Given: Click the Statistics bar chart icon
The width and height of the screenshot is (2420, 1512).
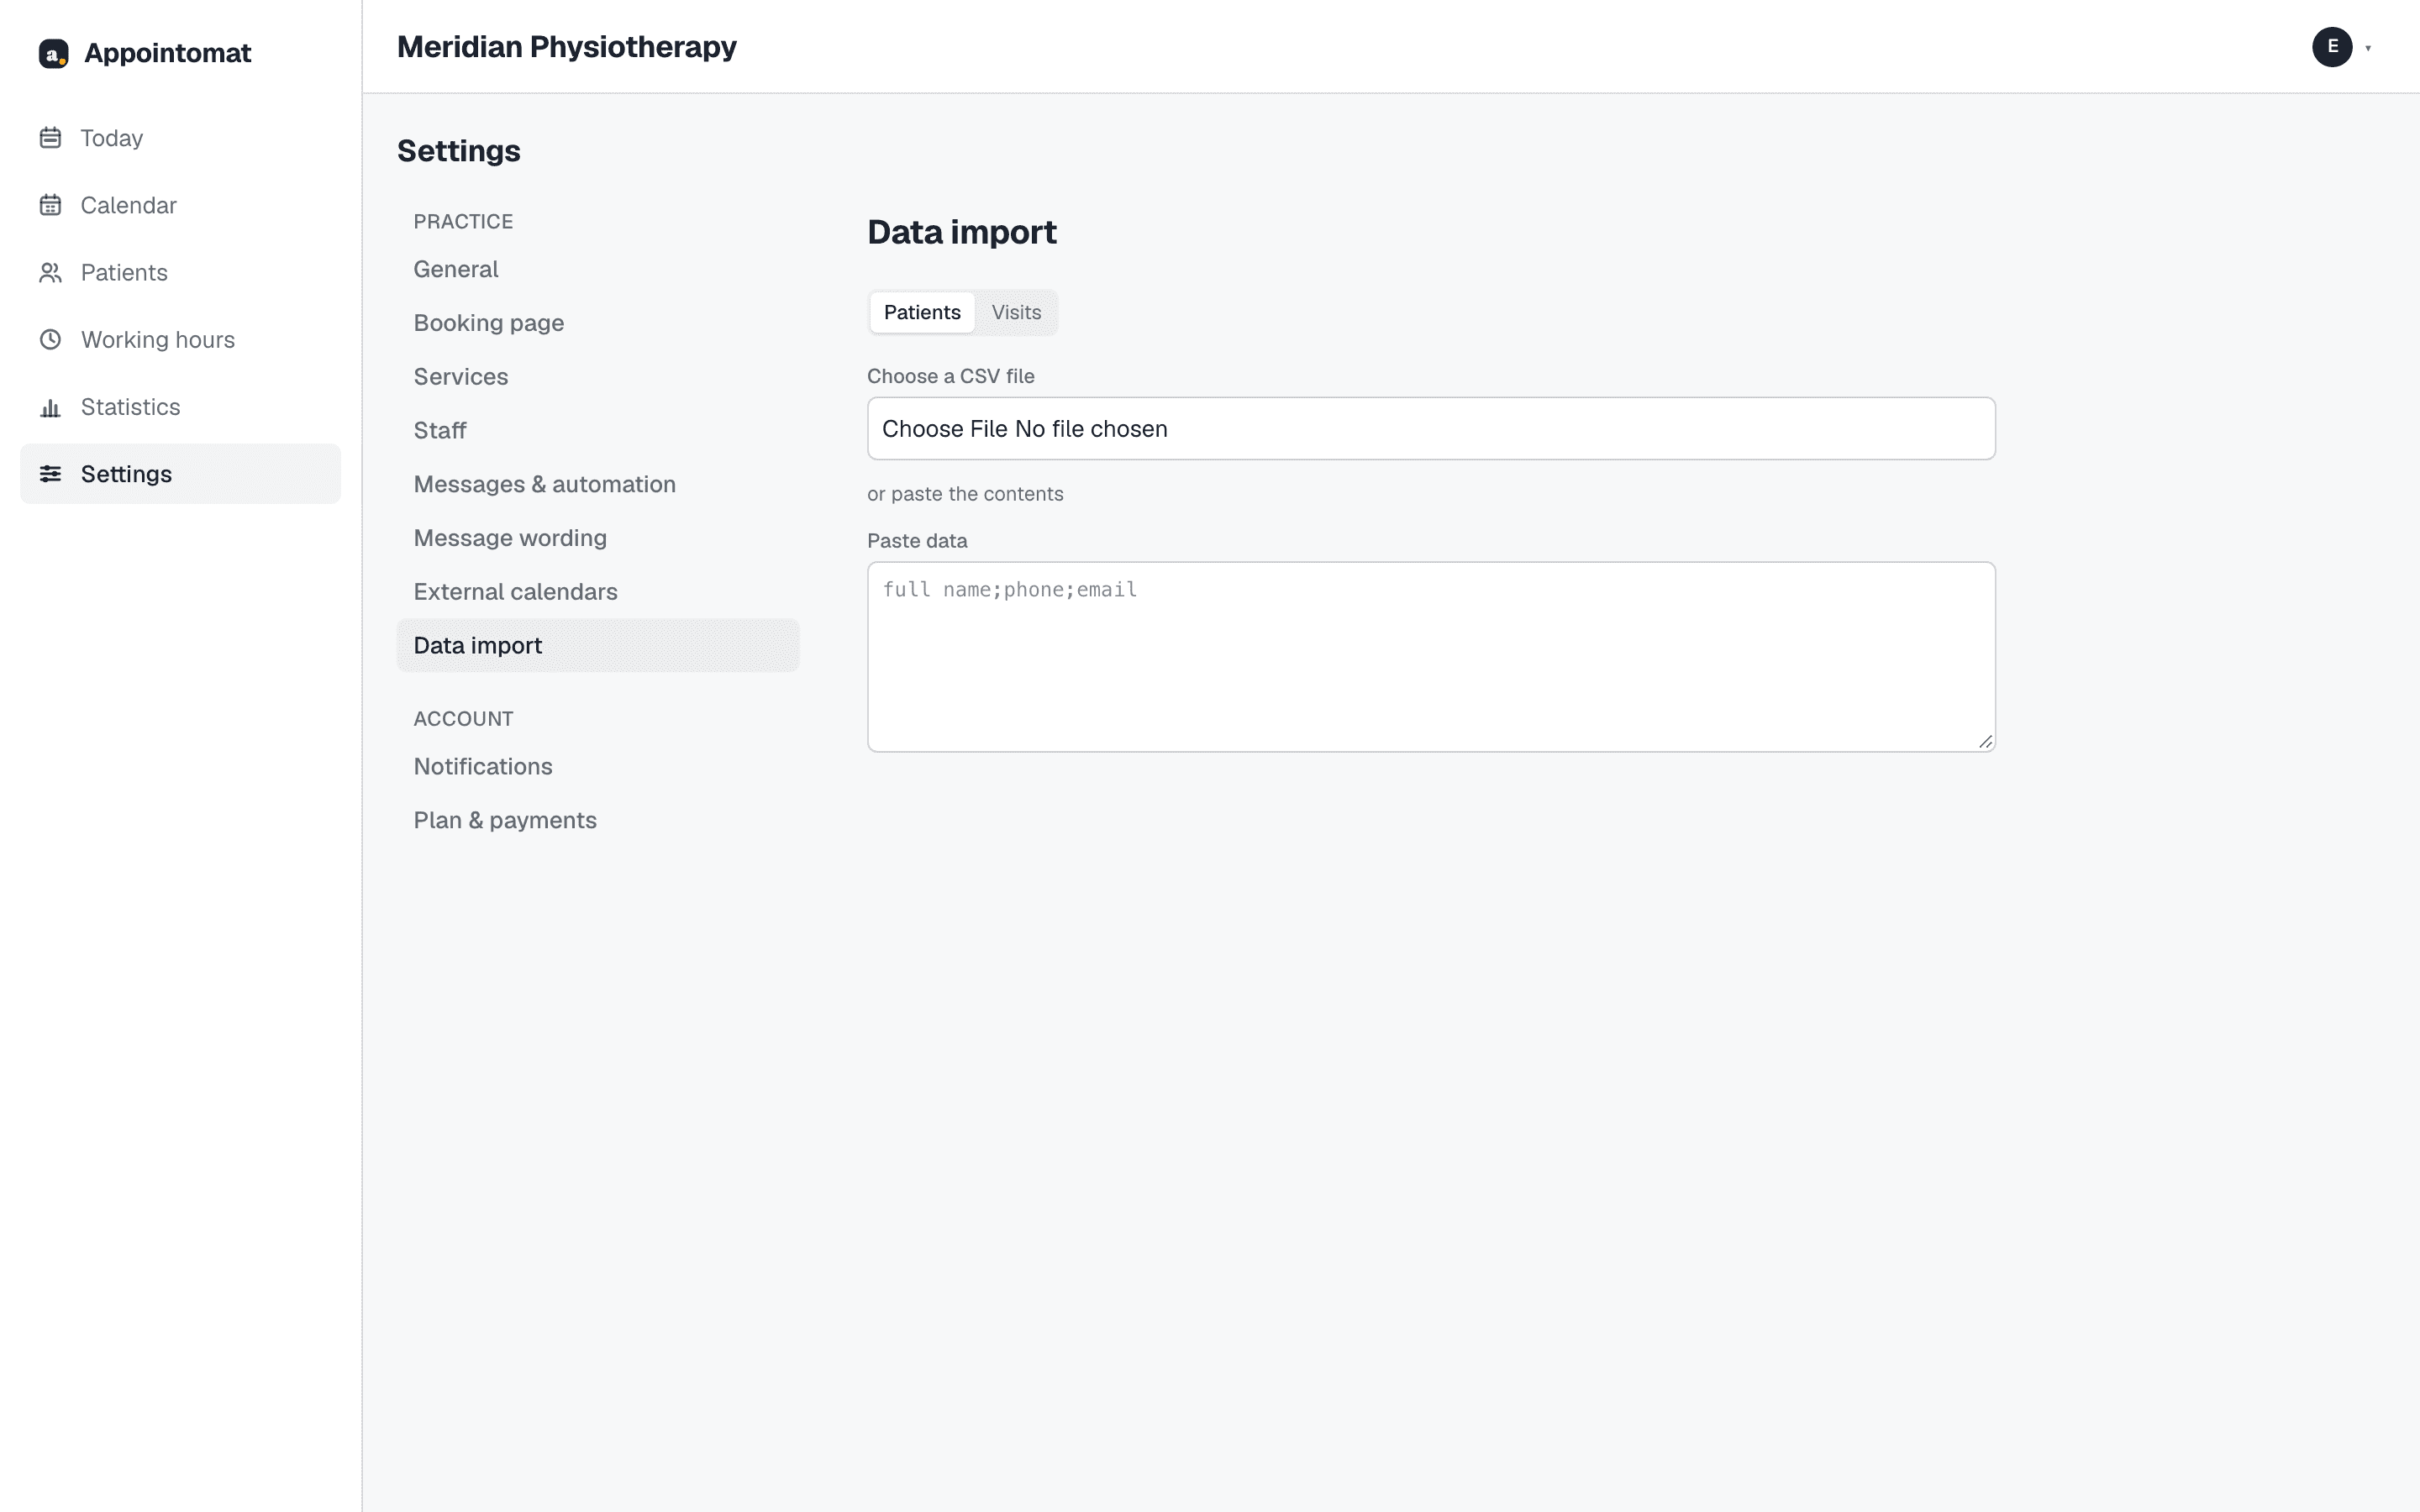Looking at the screenshot, I should pyautogui.click(x=50, y=407).
